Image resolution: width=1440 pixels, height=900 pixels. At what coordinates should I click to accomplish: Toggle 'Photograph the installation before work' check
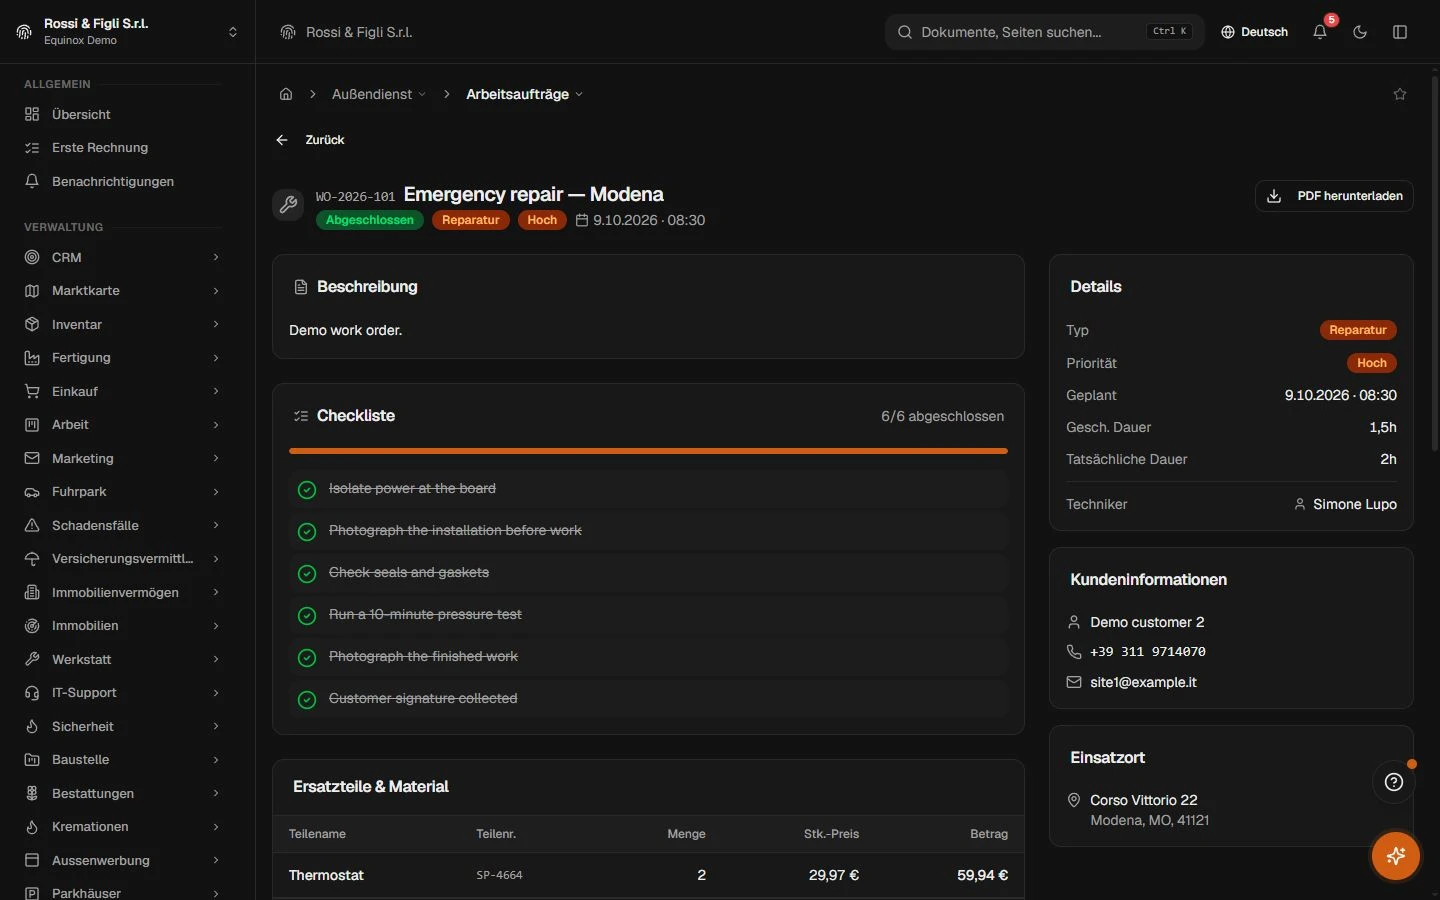point(307,531)
